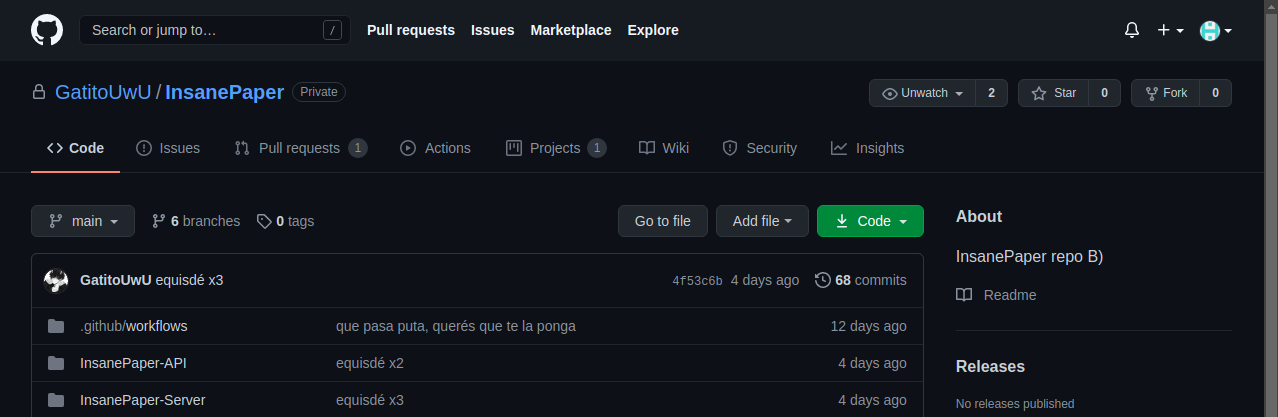Open the InsanePaper-API folder
Viewport: 1278px width, 417px height.
click(x=134, y=363)
